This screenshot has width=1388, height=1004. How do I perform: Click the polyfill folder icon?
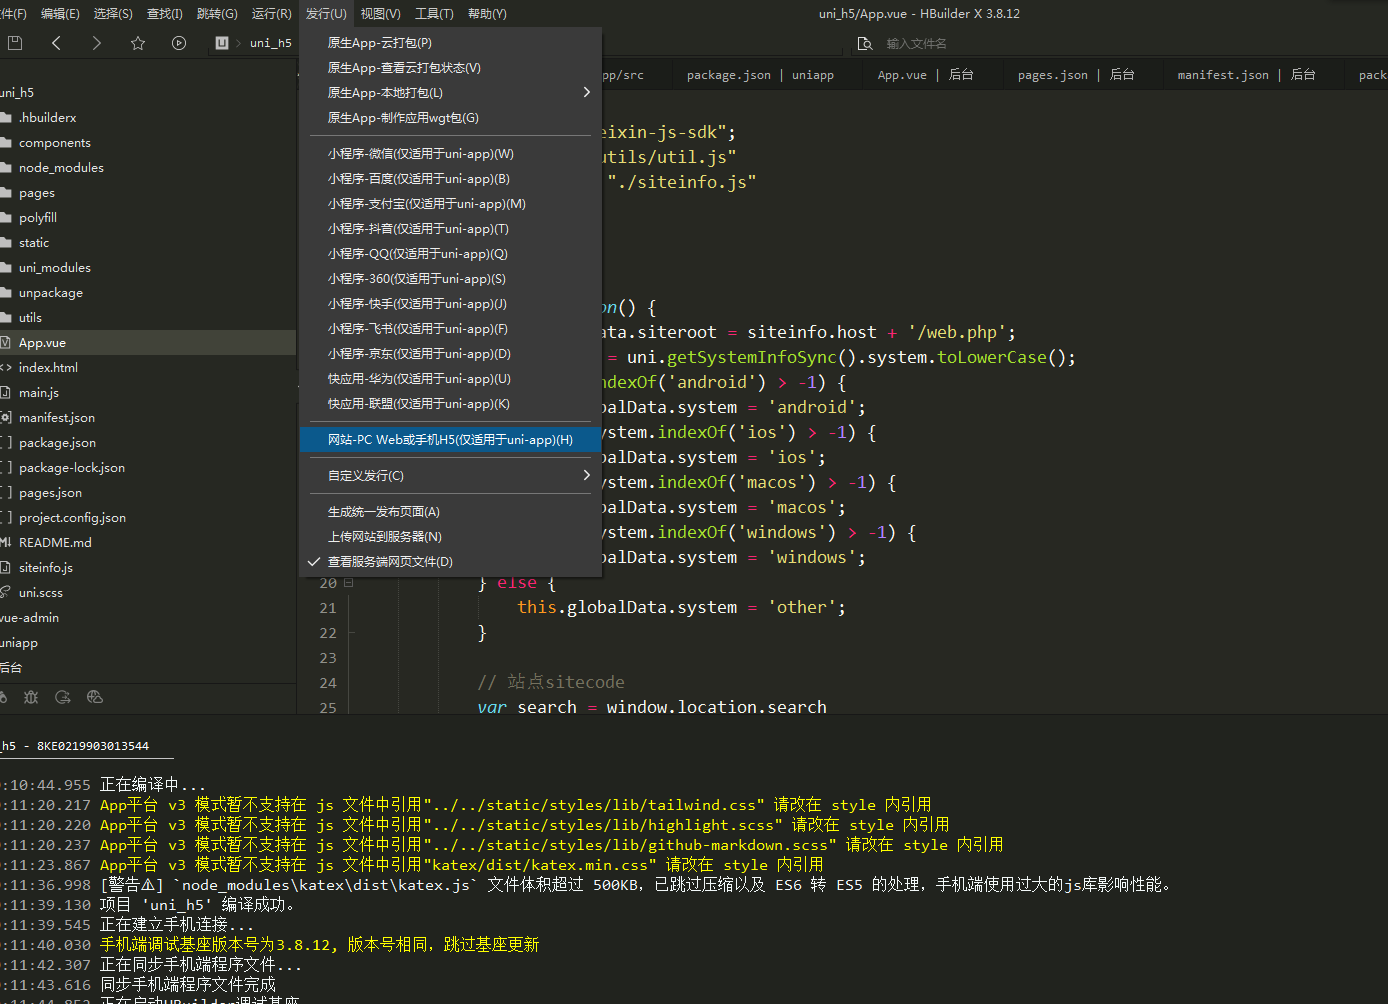[x=6, y=218]
